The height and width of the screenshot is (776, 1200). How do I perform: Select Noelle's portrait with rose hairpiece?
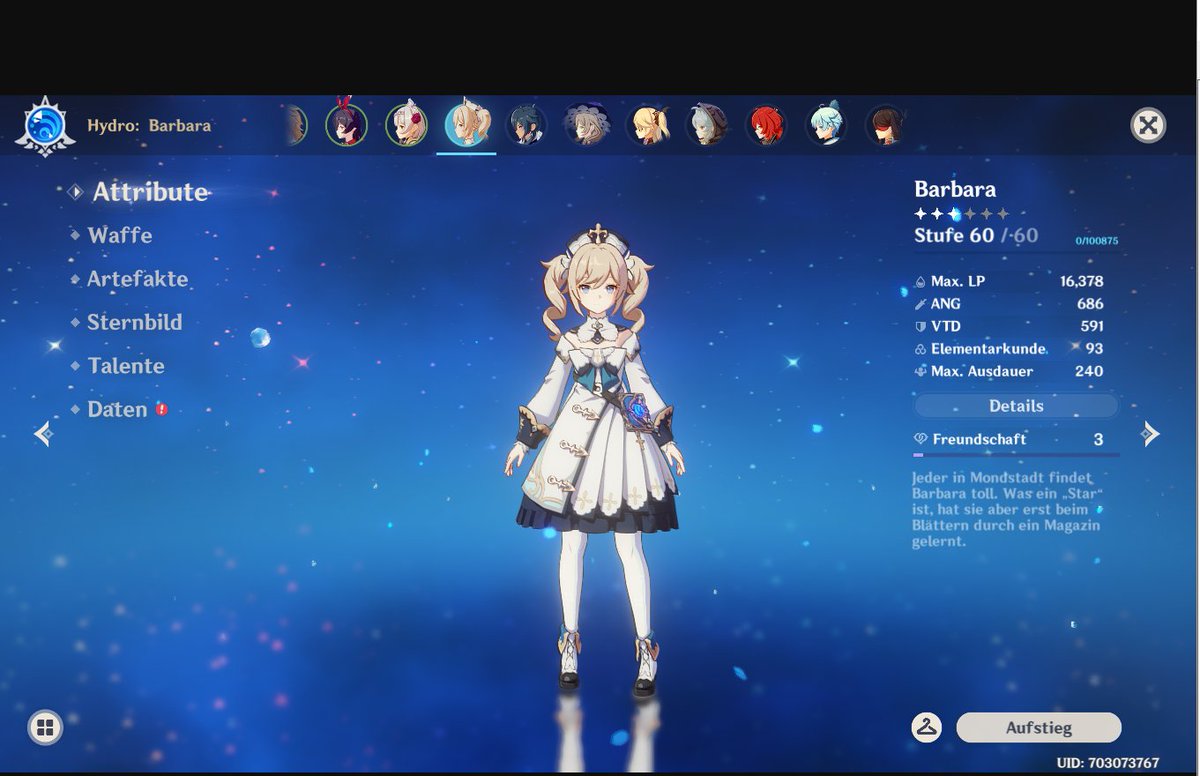[406, 125]
